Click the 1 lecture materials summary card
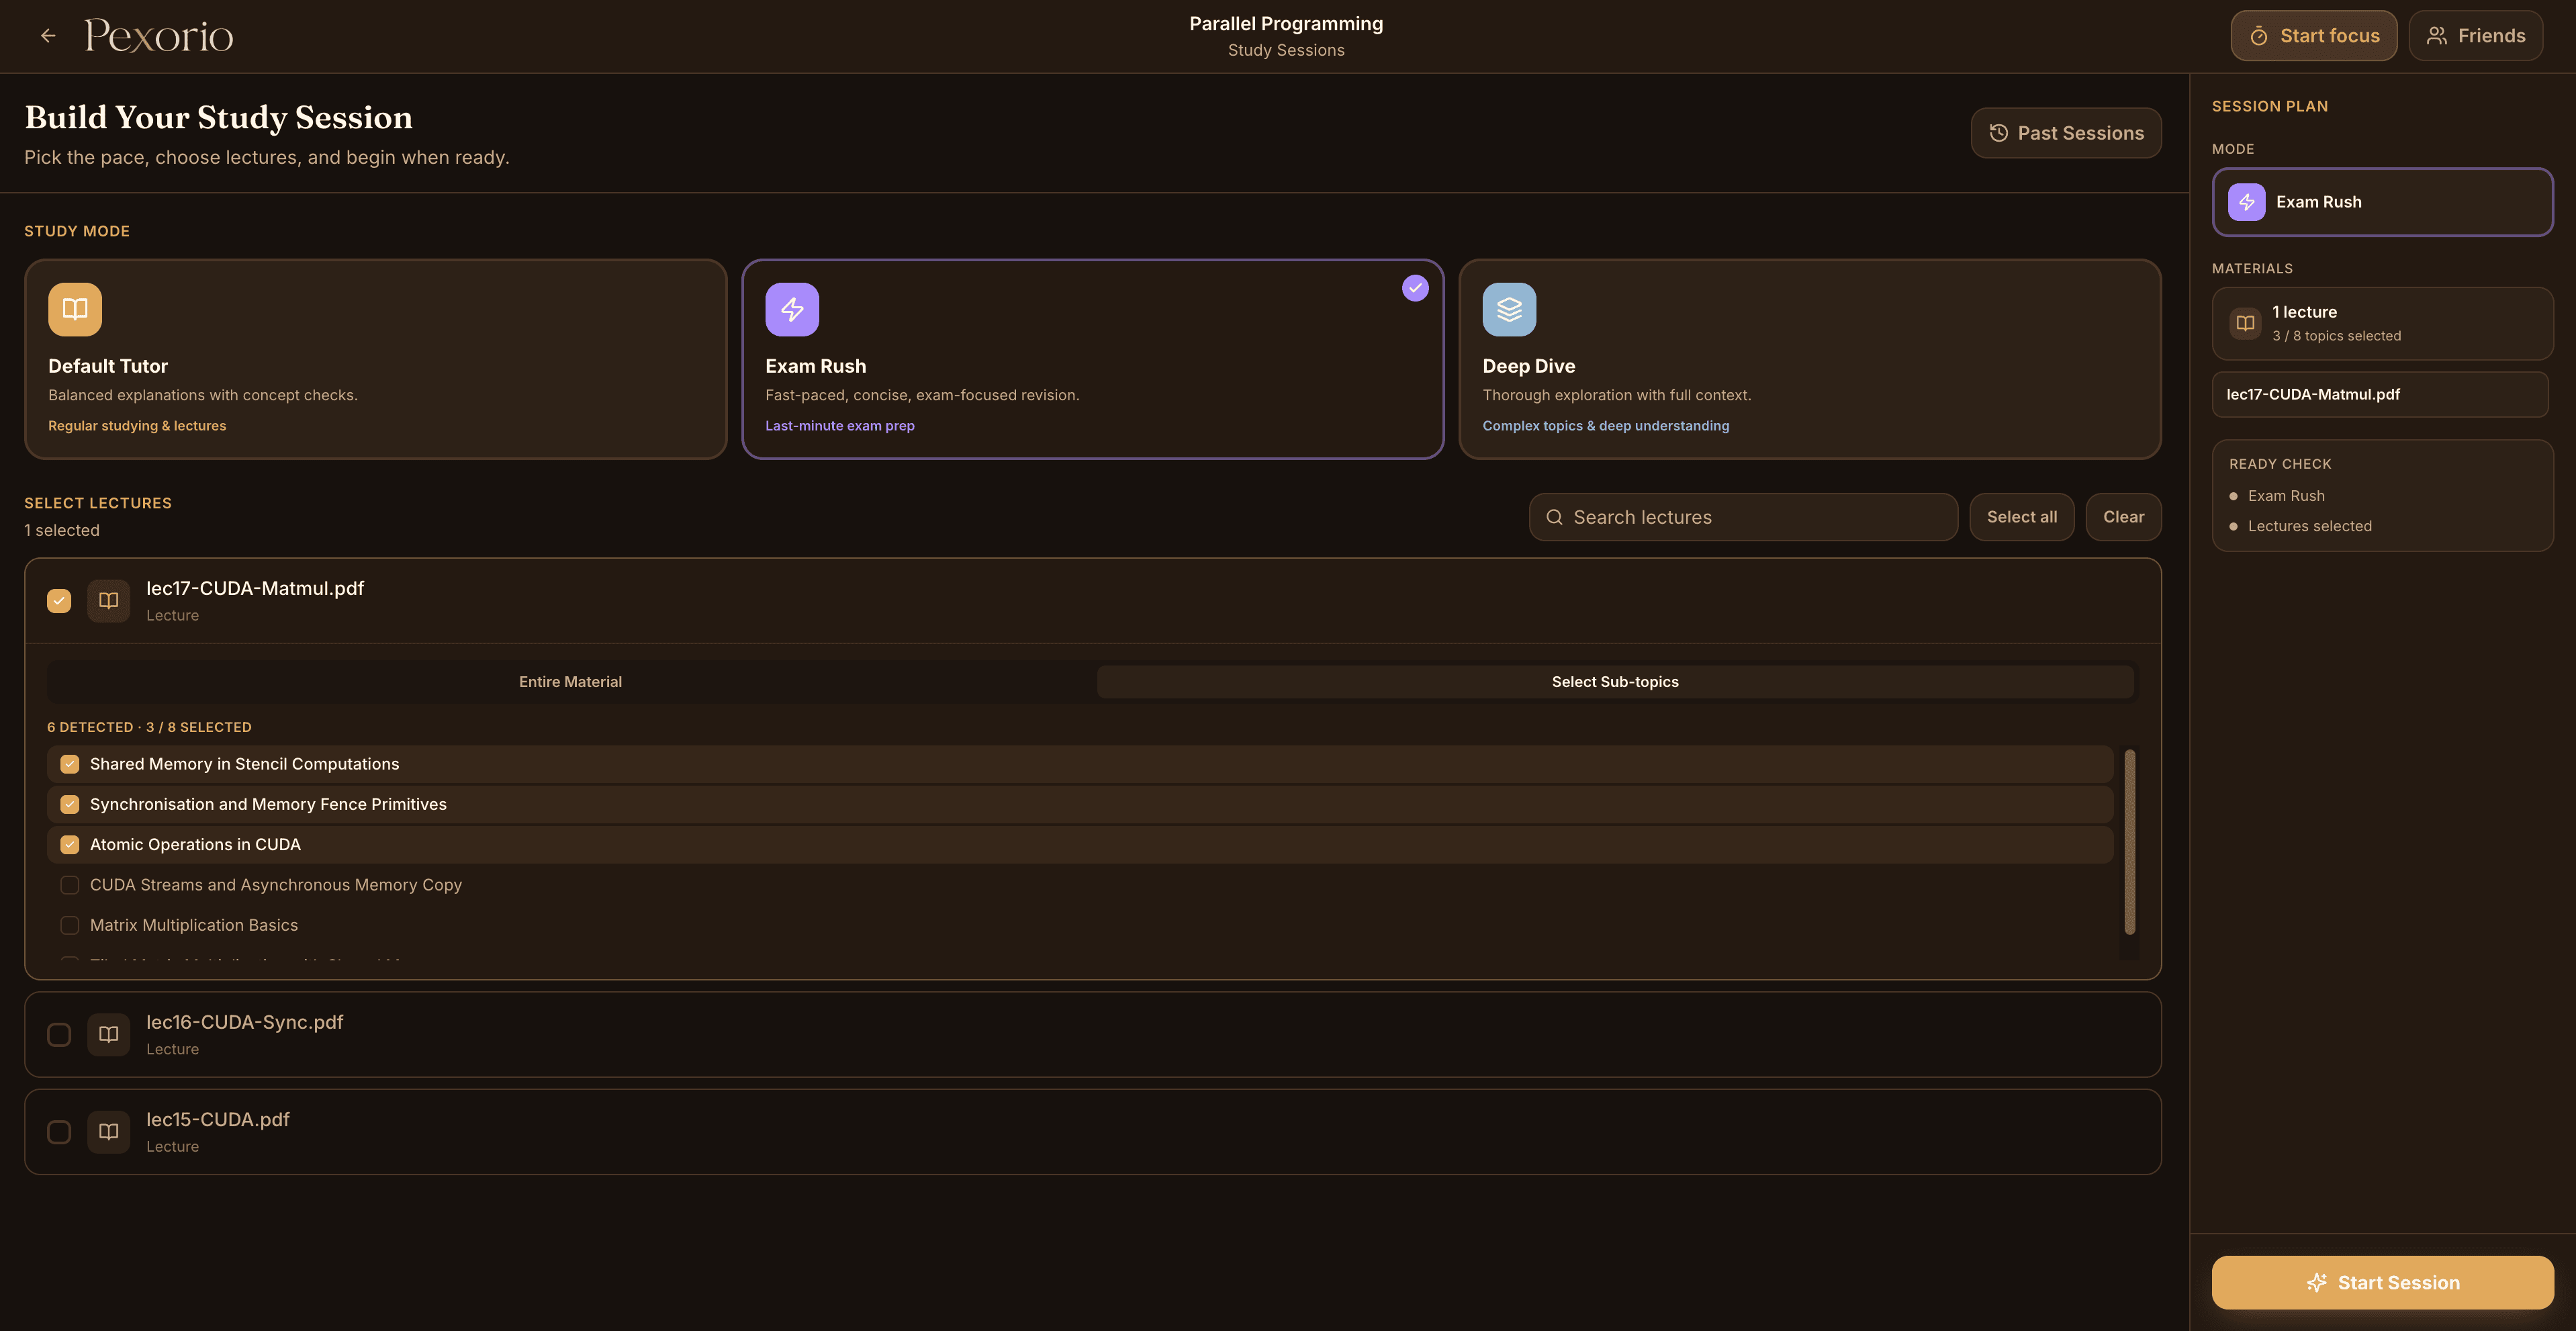The width and height of the screenshot is (2576, 1331). (x=2383, y=323)
